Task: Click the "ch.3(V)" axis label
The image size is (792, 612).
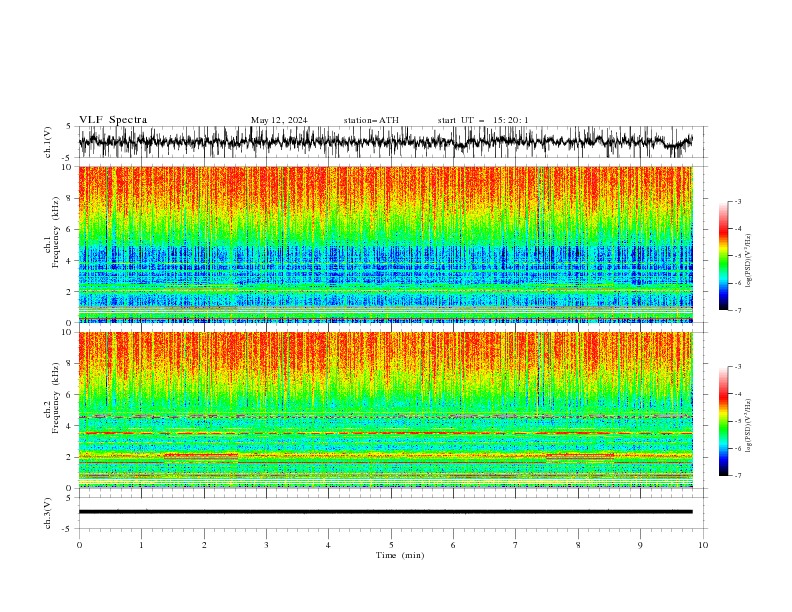Action: coord(48,513)
